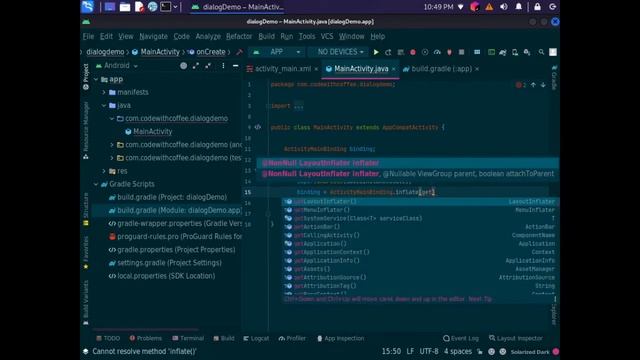The width and height of the screenshot is (640, 360).
Task: Expand the manifests folder
Action: pos(104,92)
